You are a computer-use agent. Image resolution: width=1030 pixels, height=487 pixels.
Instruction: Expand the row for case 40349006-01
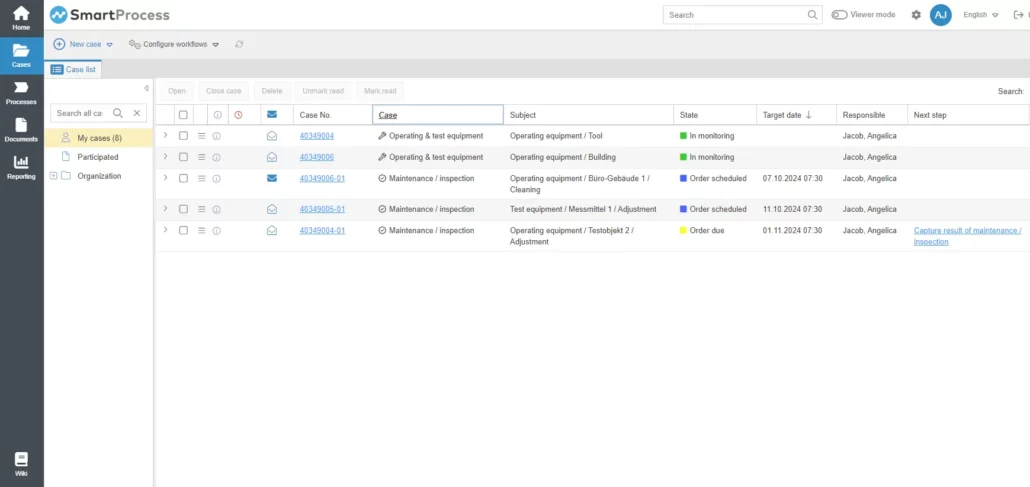(x=165, y=177)
